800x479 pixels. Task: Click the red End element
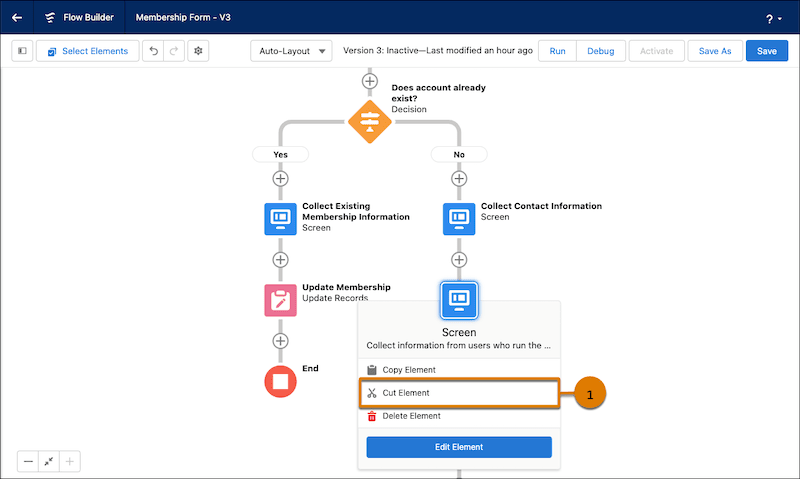click(x=280, y=381)
